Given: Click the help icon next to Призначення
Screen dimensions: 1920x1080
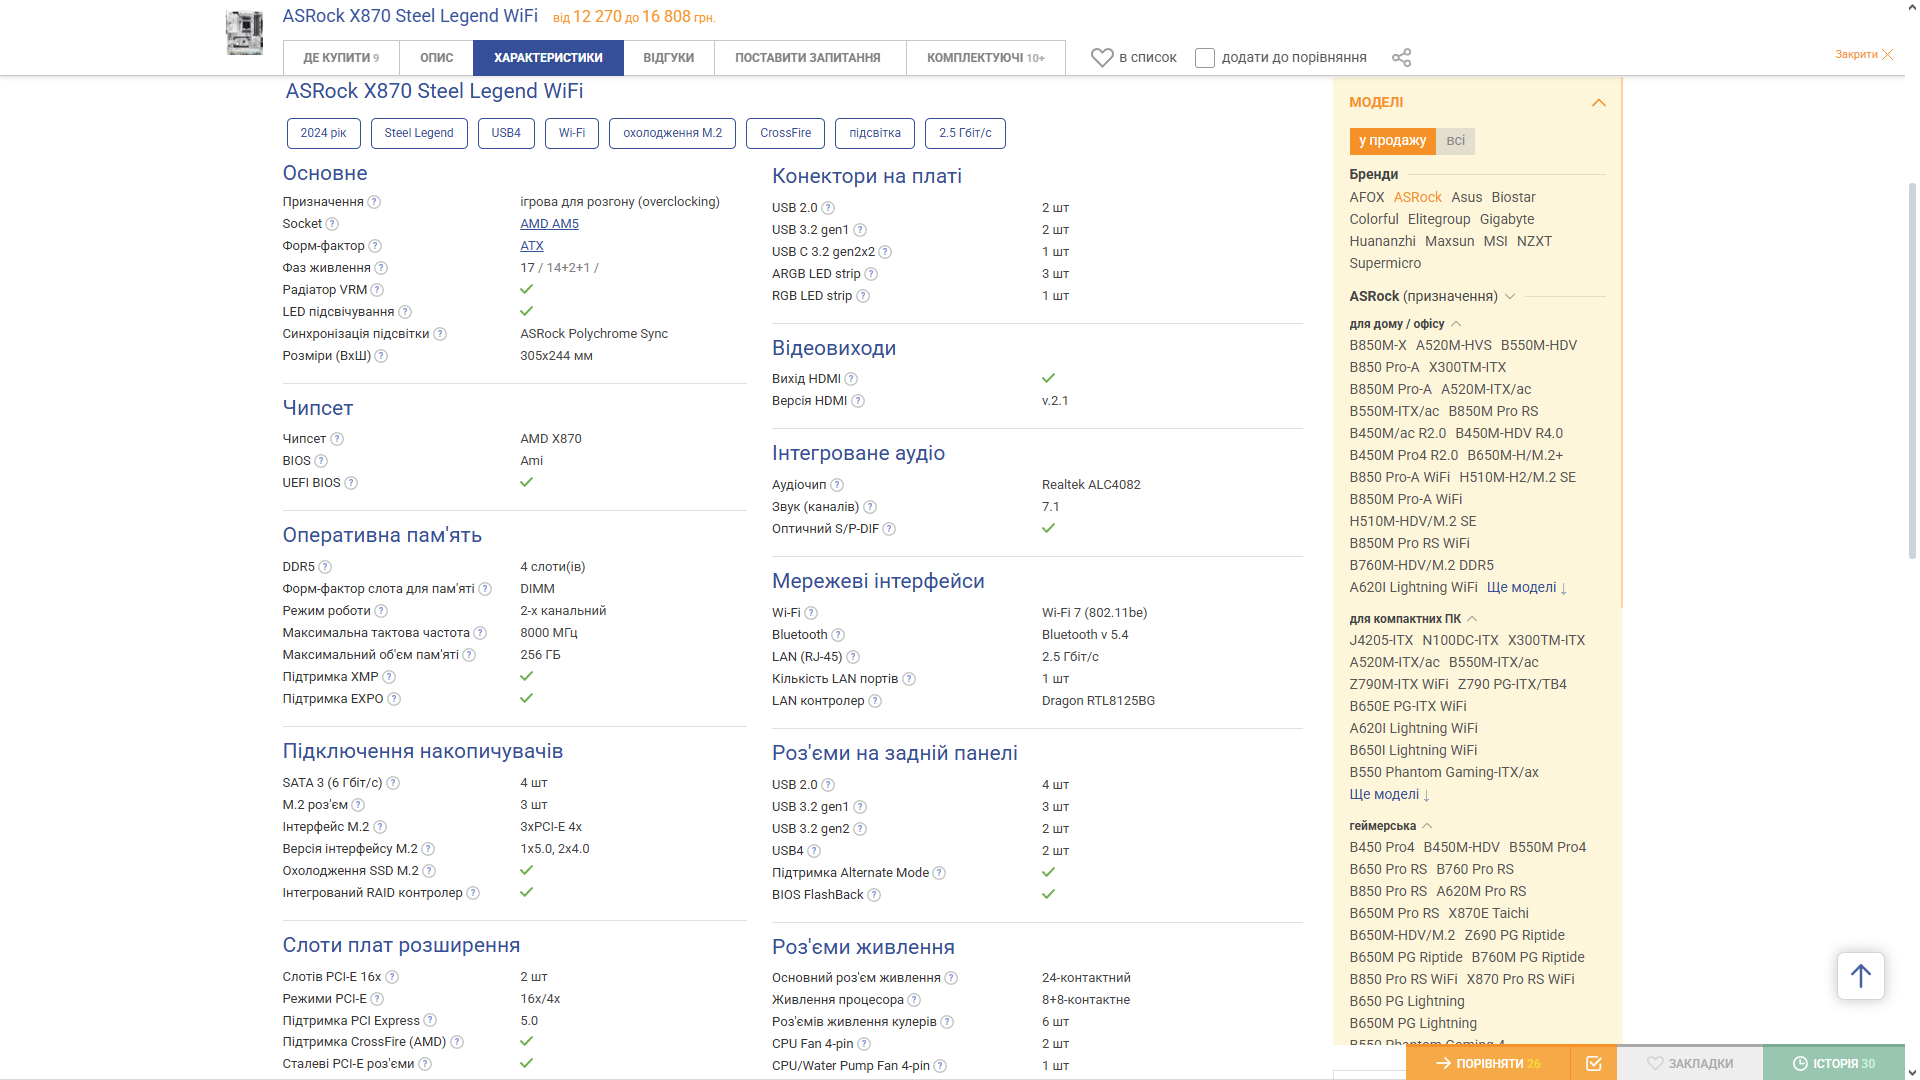Looking at the screenshot, I should click(374, 202).
